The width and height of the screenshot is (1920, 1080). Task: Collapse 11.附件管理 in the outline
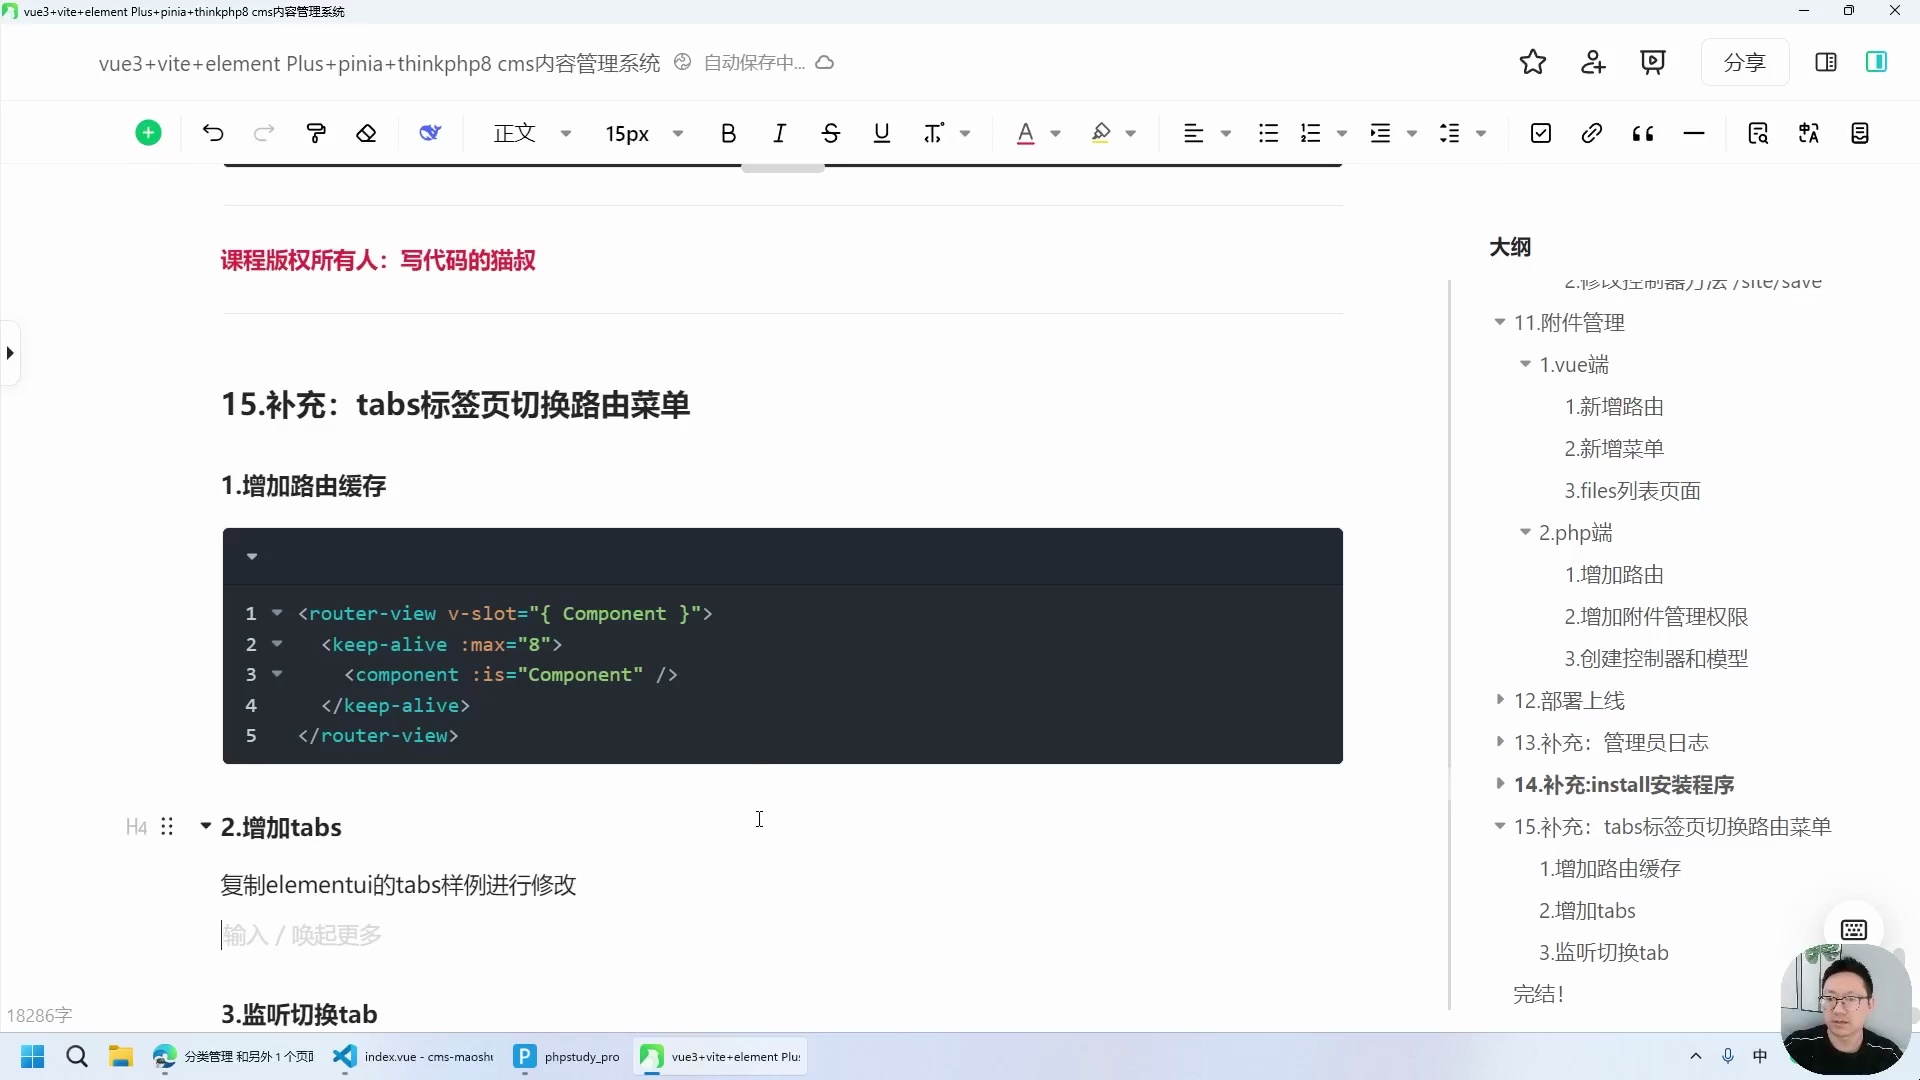click(x=1499, y=322)
